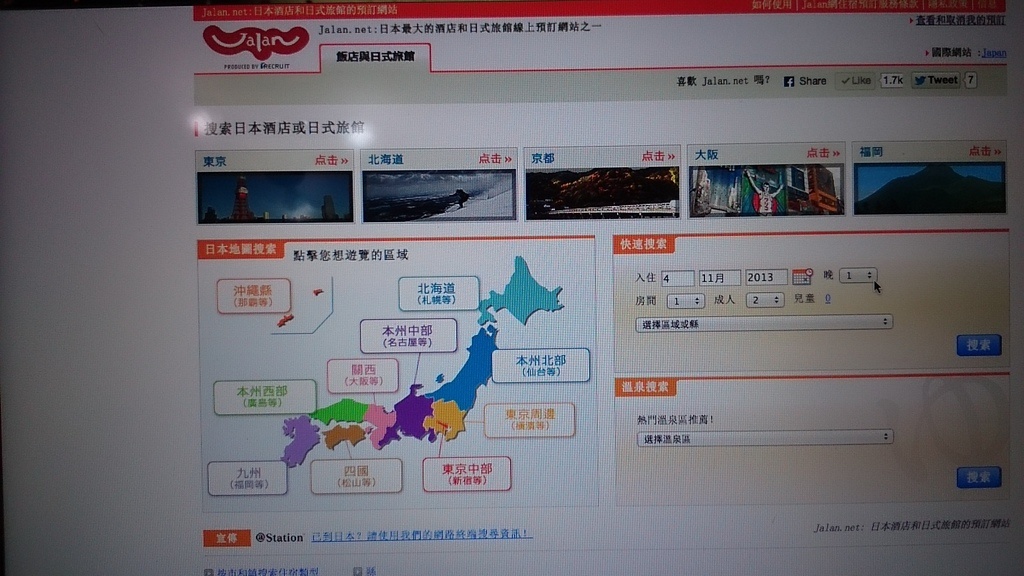Open the 房間 rooms dropdown

point(685,300)
